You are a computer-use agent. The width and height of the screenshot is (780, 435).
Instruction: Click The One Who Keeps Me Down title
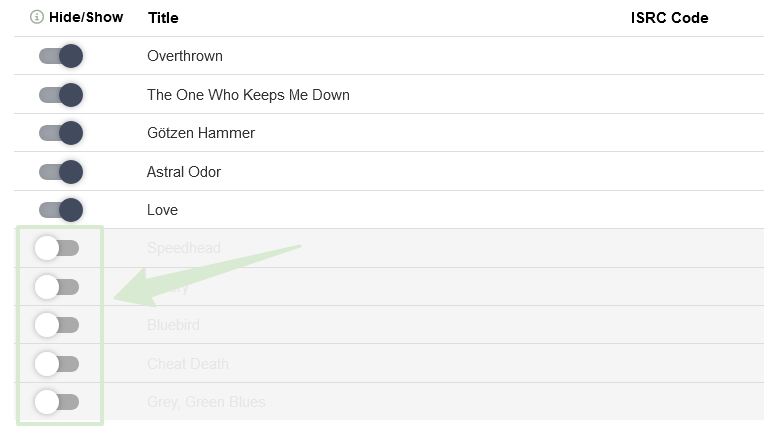248,95
